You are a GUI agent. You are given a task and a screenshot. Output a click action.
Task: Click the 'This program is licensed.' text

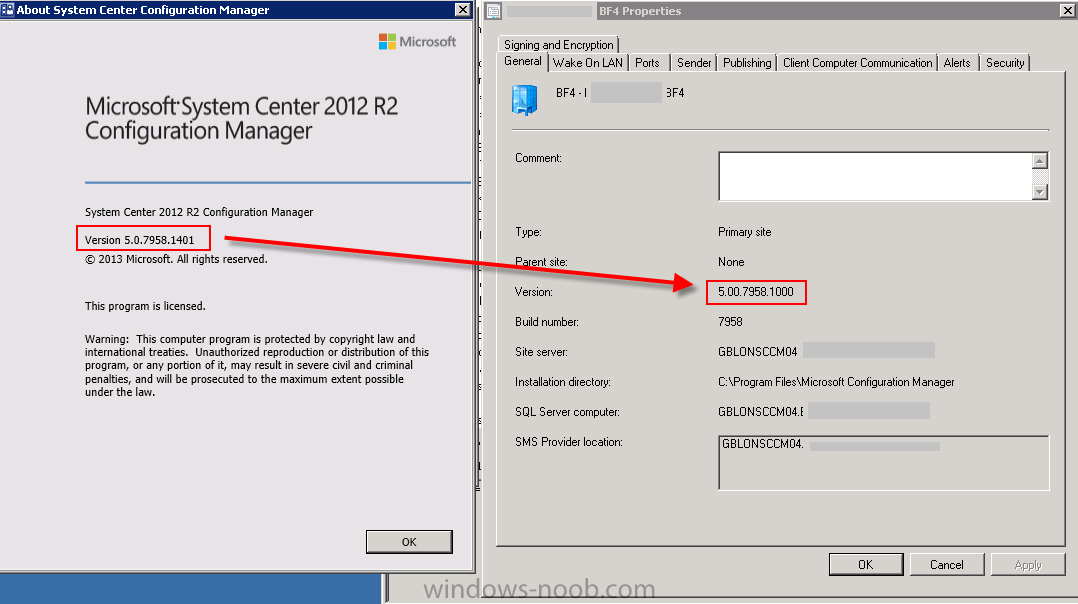(x=145, y=306)
